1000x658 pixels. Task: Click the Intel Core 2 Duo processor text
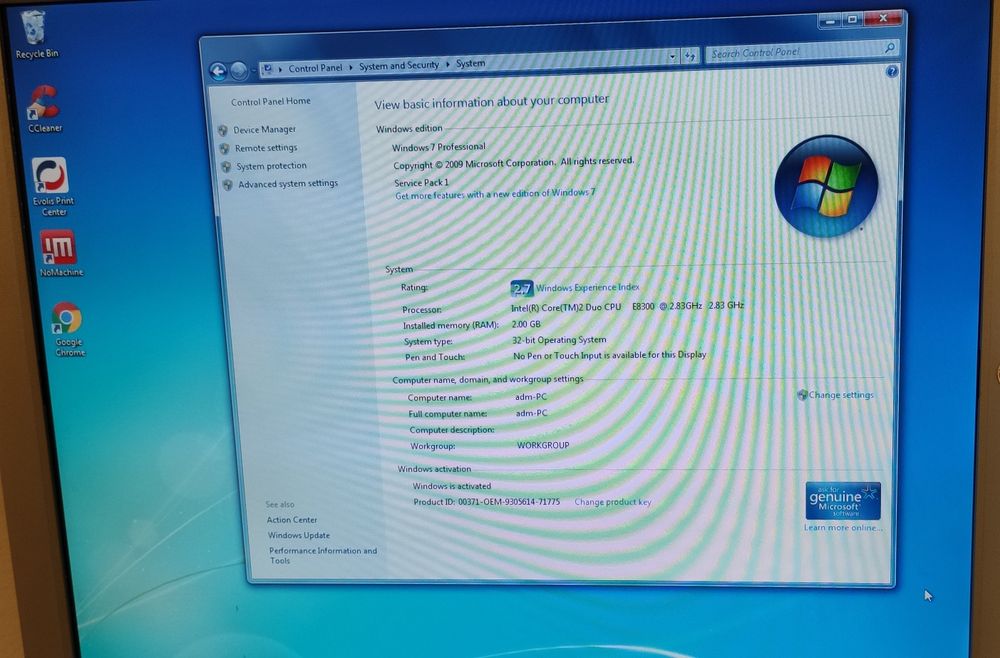coord(628,307)
